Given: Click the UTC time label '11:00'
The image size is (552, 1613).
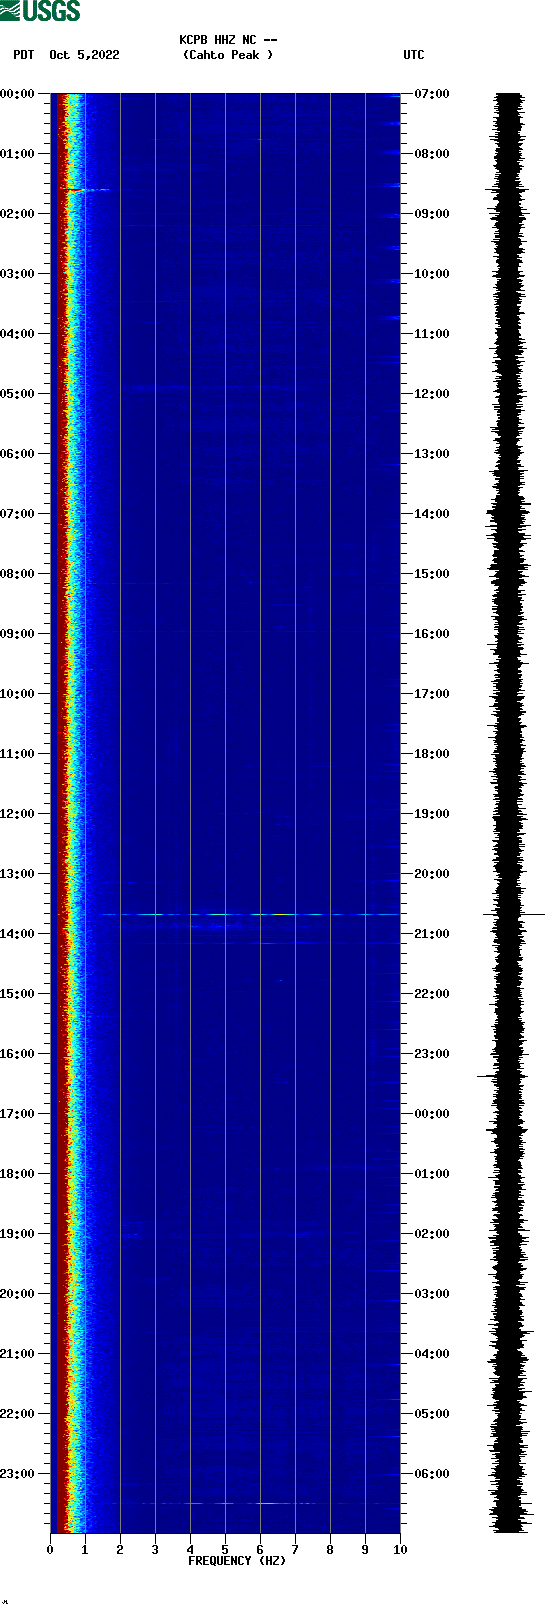Looking at the screenshot, I should point(432,334).
